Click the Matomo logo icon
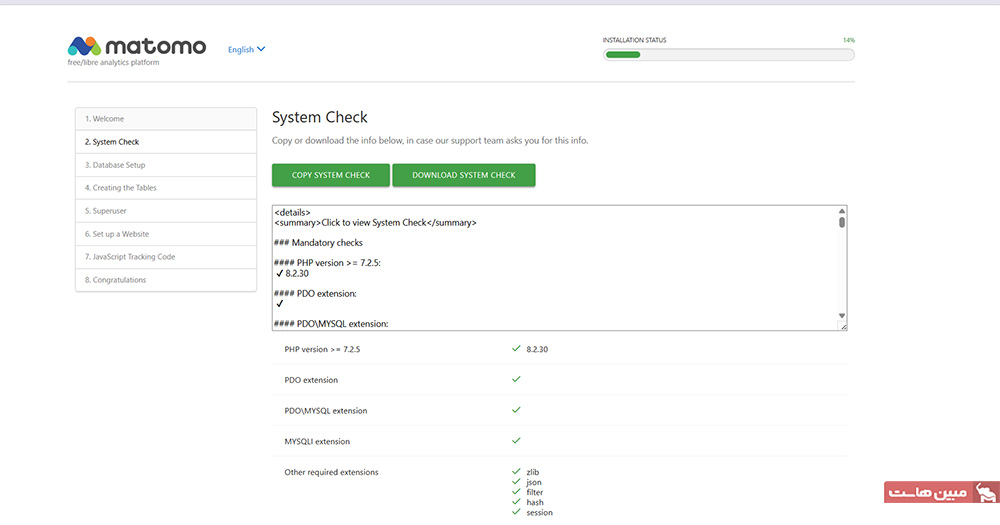Viewport: 1000px width, 525px height. coord(83,47)
